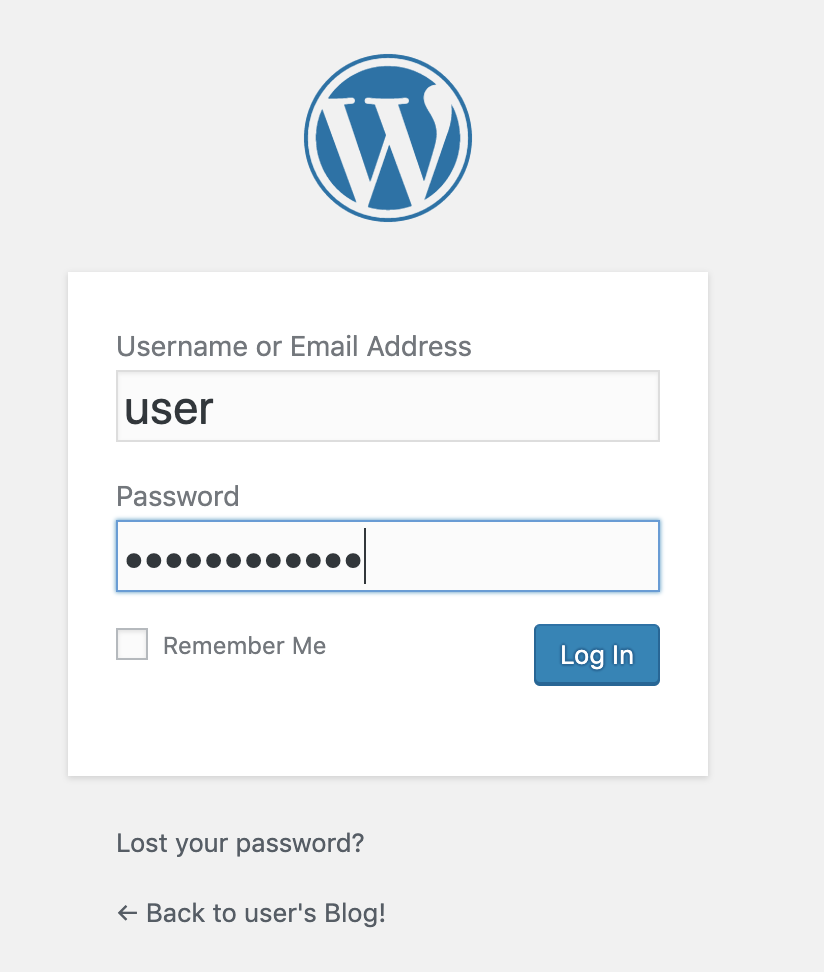Viewport: 824px width, 972px height.
Task: Tick the Remember Me checkbox
Action: [x=132, y=645]
